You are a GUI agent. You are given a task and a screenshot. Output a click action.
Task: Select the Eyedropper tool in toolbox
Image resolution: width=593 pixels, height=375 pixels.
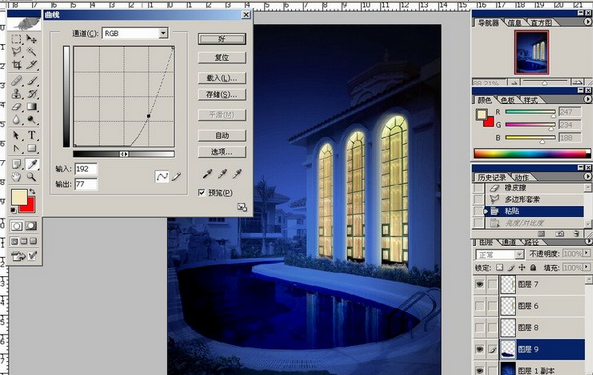(31, 164)
